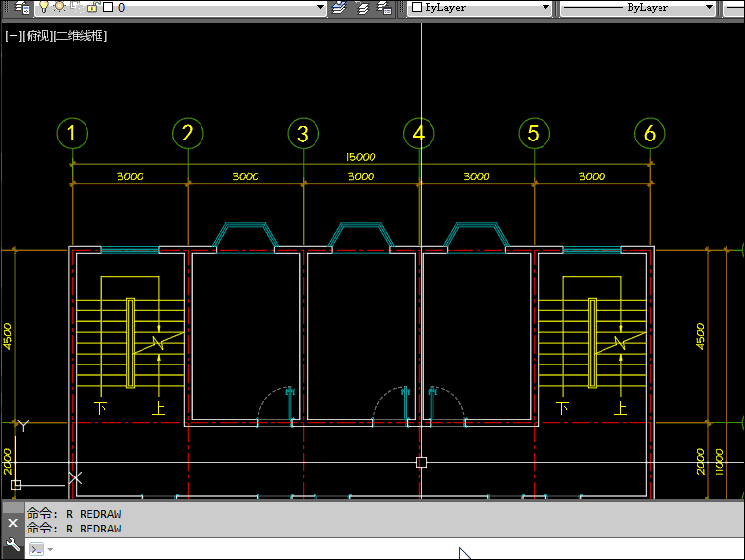Toggle the layer on/off lightbulb icon
The image size is (745, 560).
tap(45, 7)
